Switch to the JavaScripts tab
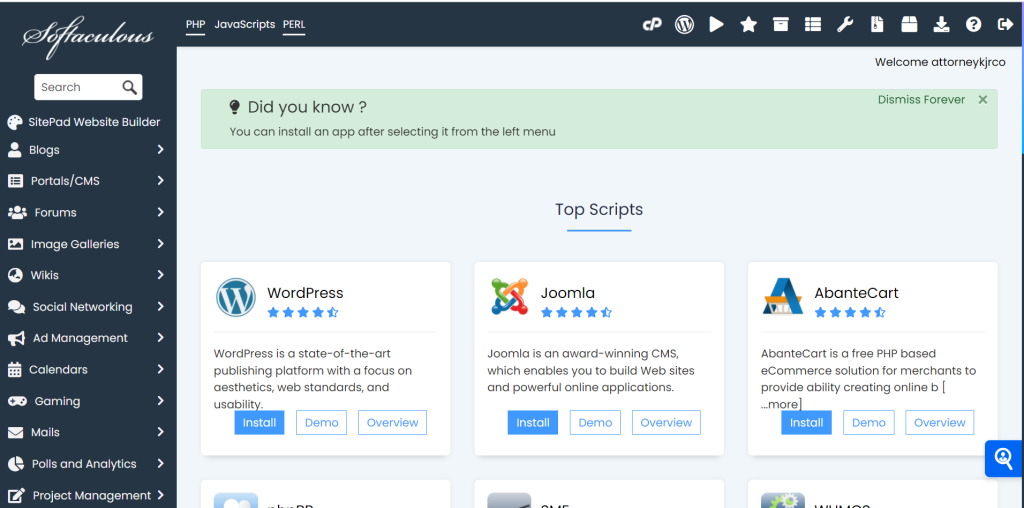This screenshot has width=1024, height=508. tap(244, 24)
